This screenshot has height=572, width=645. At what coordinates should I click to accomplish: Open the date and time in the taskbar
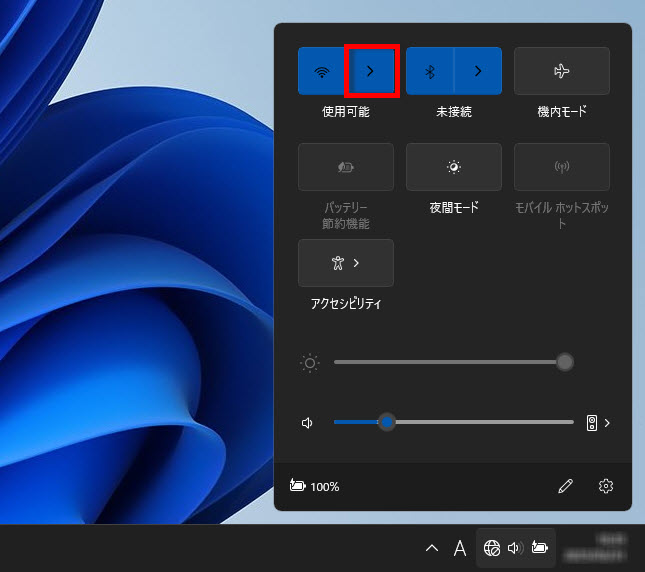tap(596, 548)
